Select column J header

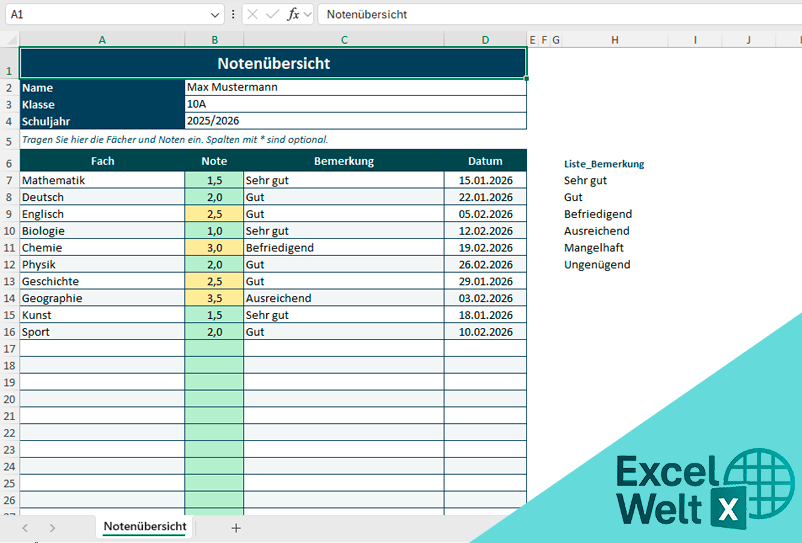coord(749,40)
